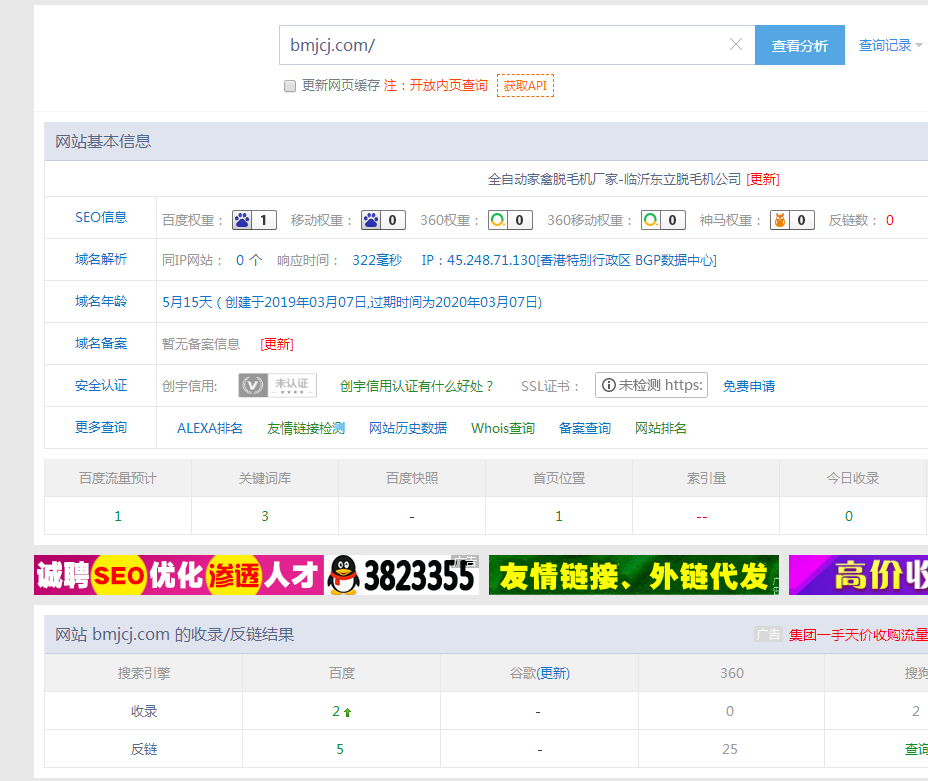The height and width of the screenshot is (781, 928).
Task: Click the Baidu paw icon for 百度权重
Action: [x=242, y=220]
